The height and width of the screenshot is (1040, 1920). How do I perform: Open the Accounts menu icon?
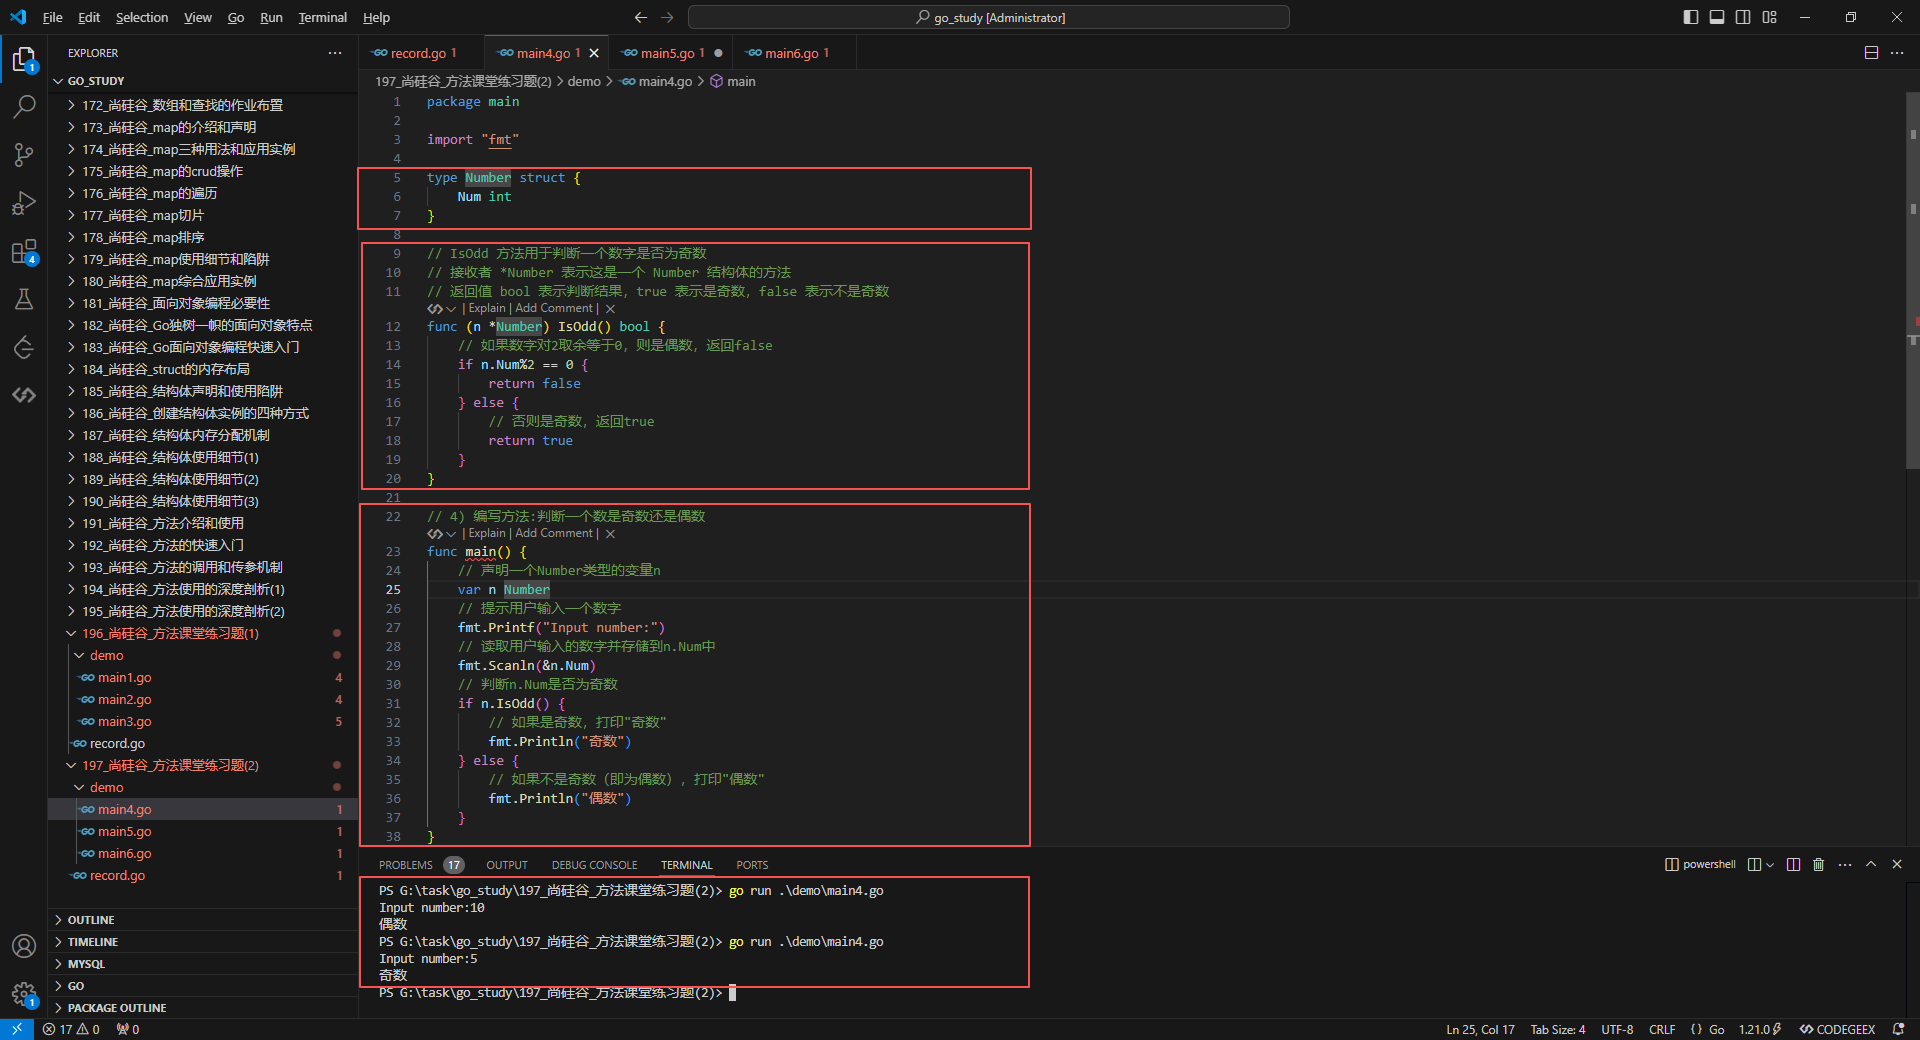[24, 946]
